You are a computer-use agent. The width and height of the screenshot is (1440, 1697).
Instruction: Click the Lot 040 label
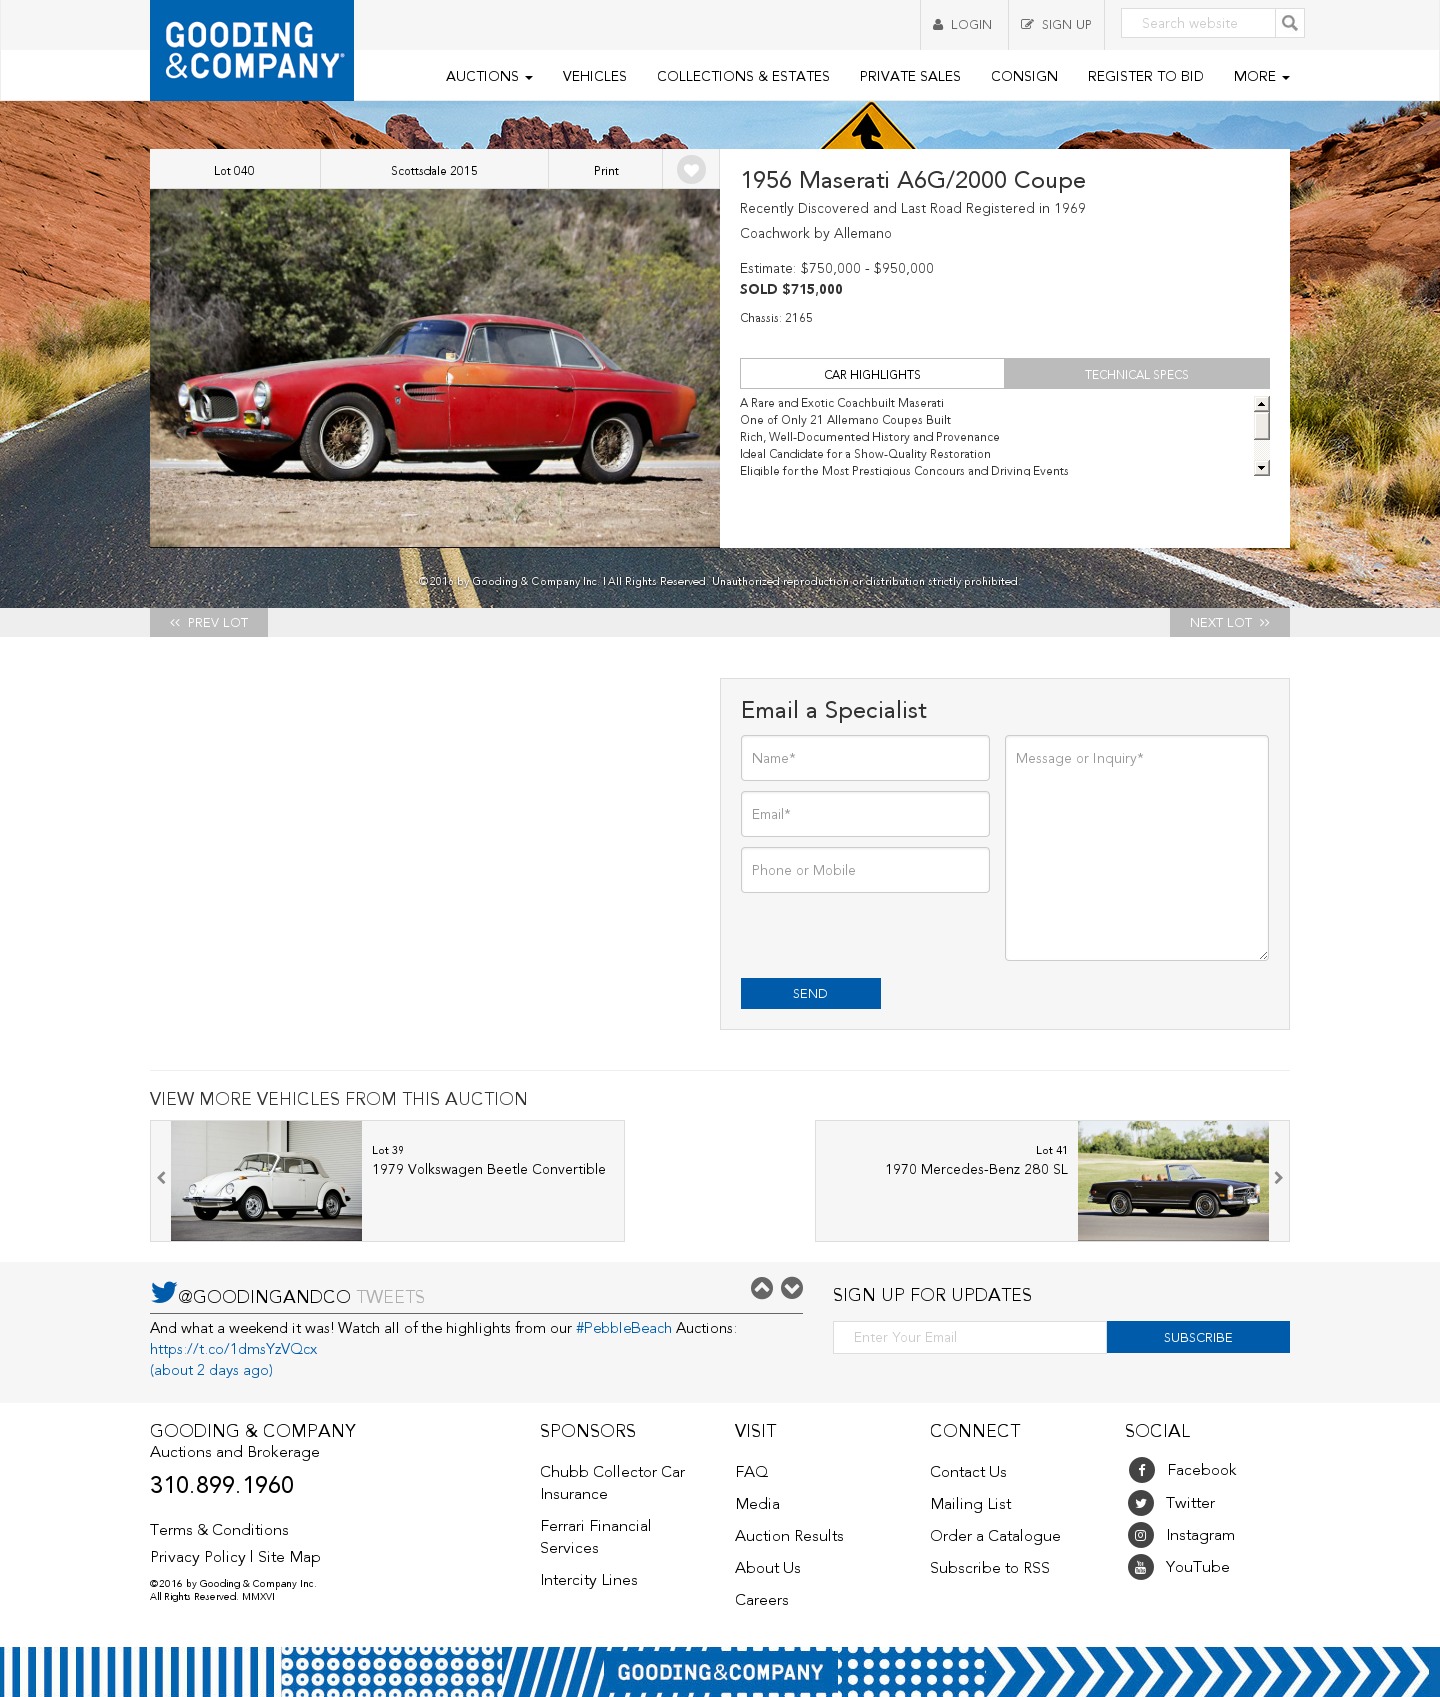click(x=234, y=170)
